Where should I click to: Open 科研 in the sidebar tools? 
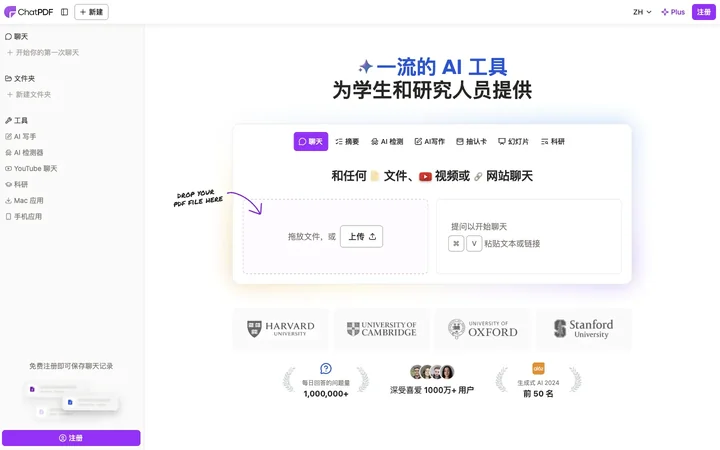pos(17,184)
